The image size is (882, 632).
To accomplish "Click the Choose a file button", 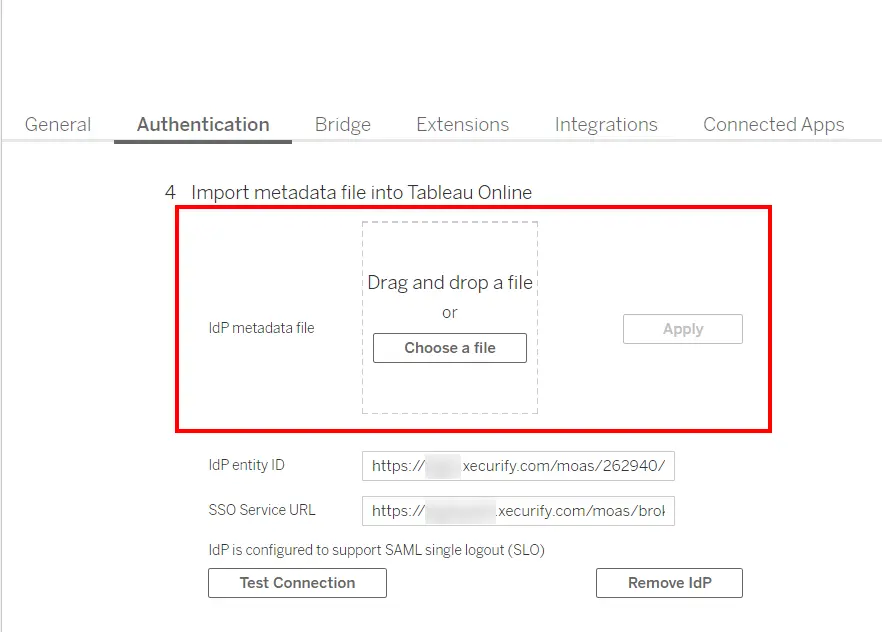I will click(449, 348).
